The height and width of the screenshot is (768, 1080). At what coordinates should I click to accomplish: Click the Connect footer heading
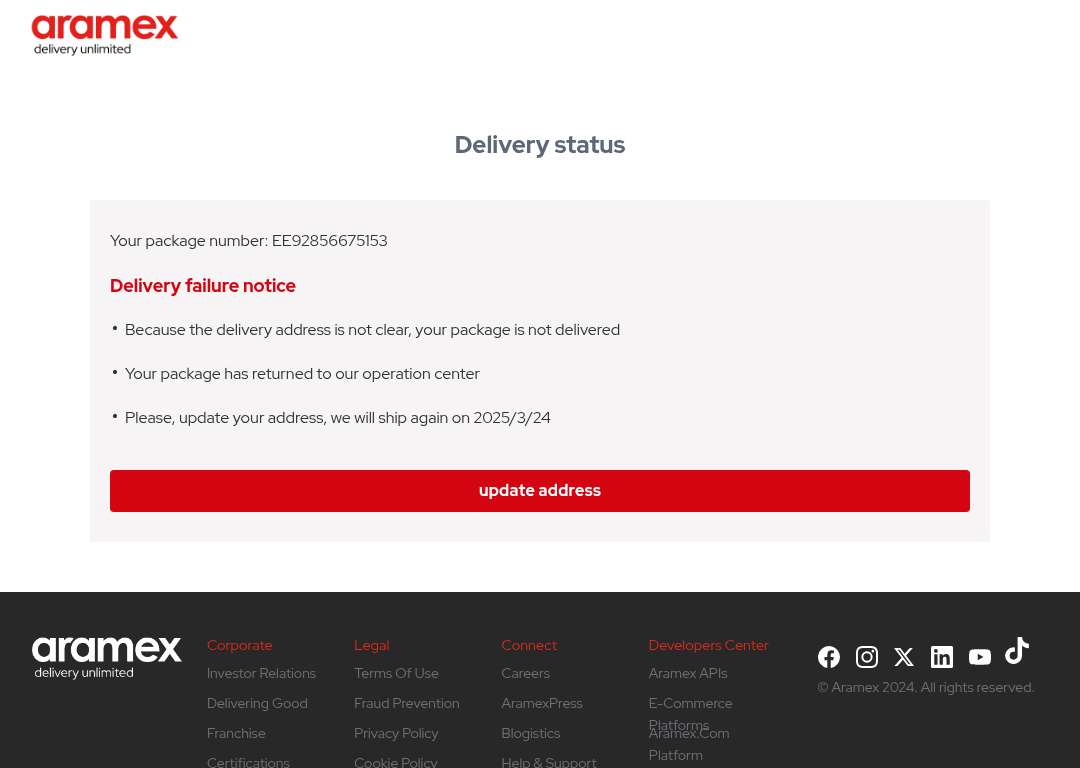pyautogui.click(x=529, y=645)
